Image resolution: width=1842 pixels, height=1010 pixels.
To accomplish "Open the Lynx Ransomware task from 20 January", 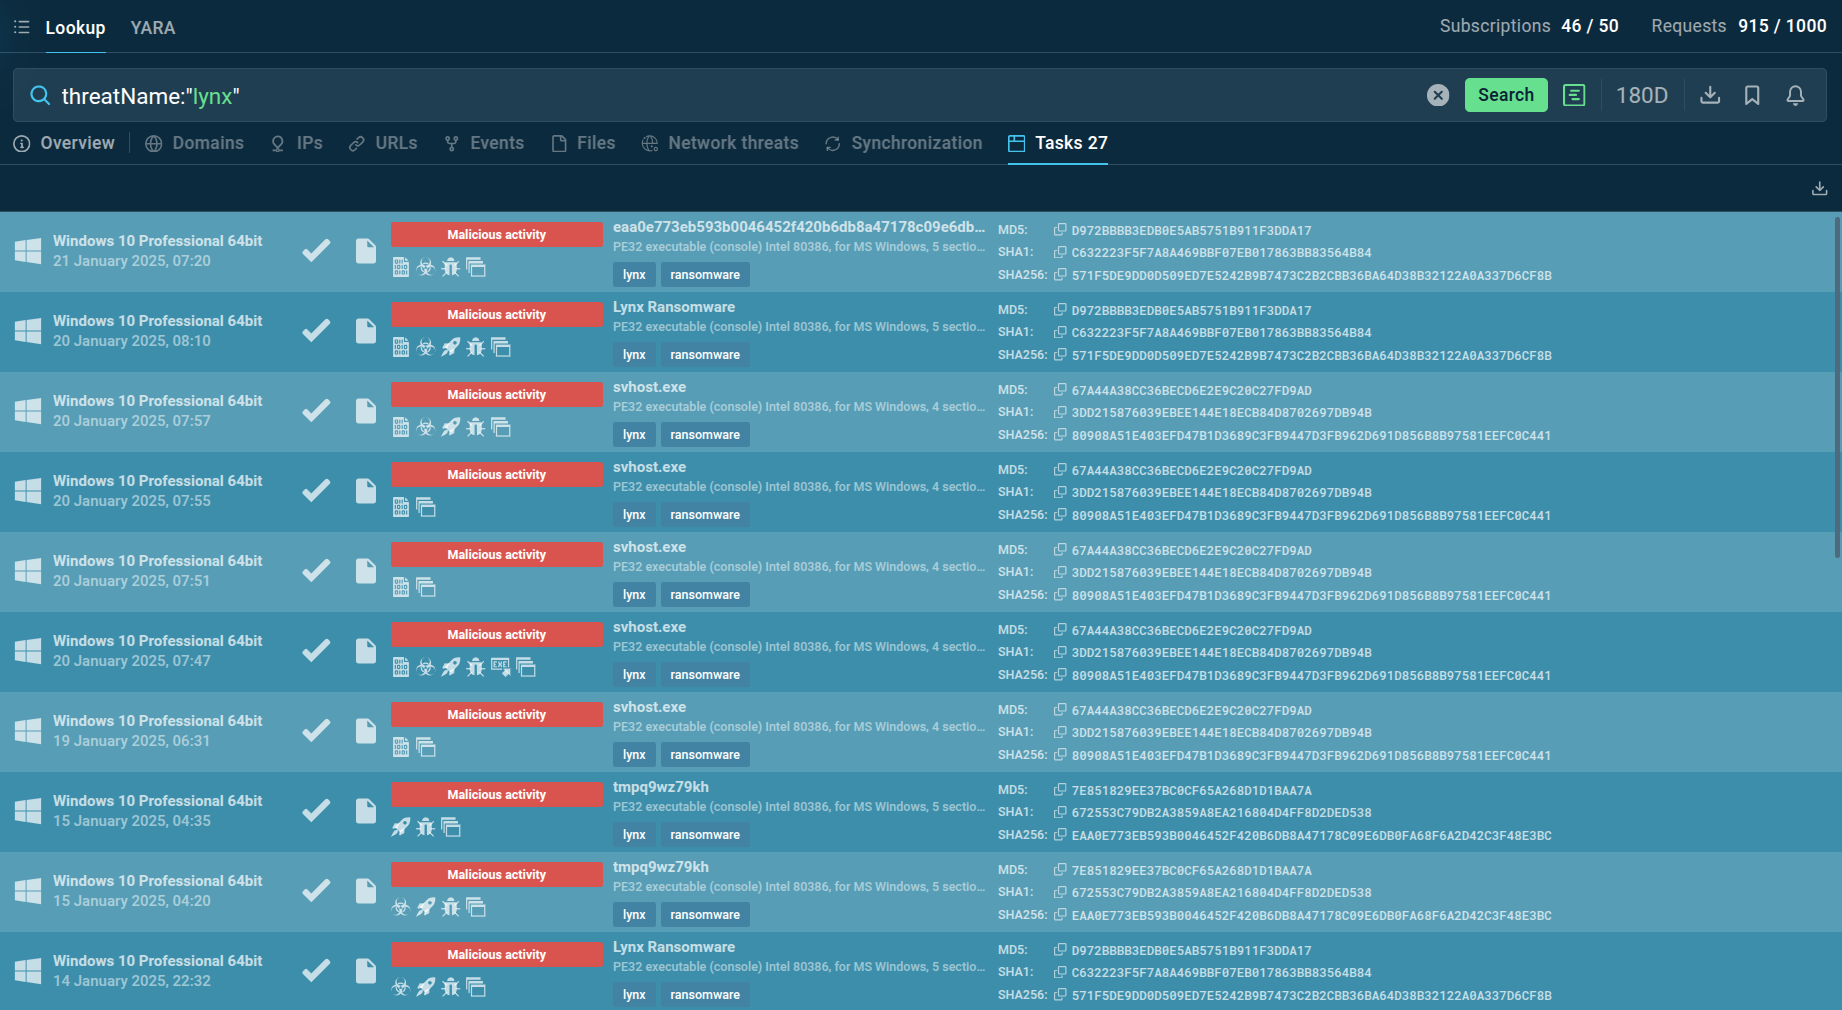I will [x=674, y=307].
